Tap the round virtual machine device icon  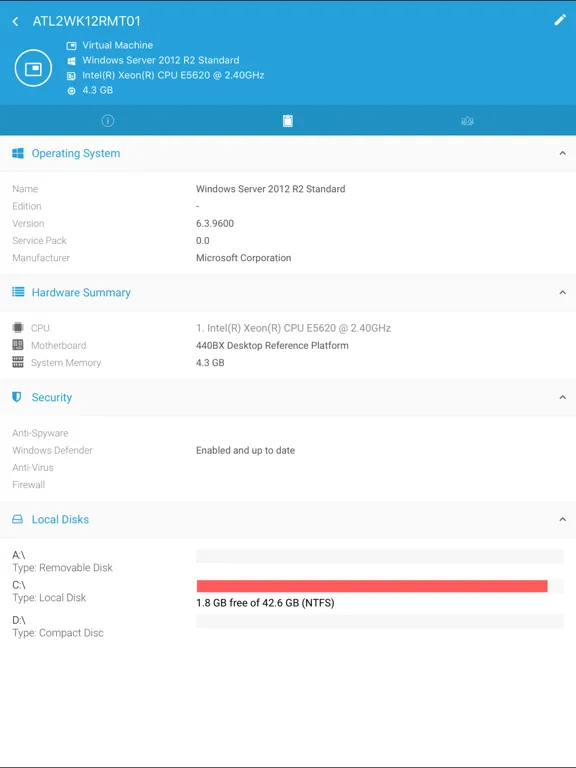click(33, 68)
